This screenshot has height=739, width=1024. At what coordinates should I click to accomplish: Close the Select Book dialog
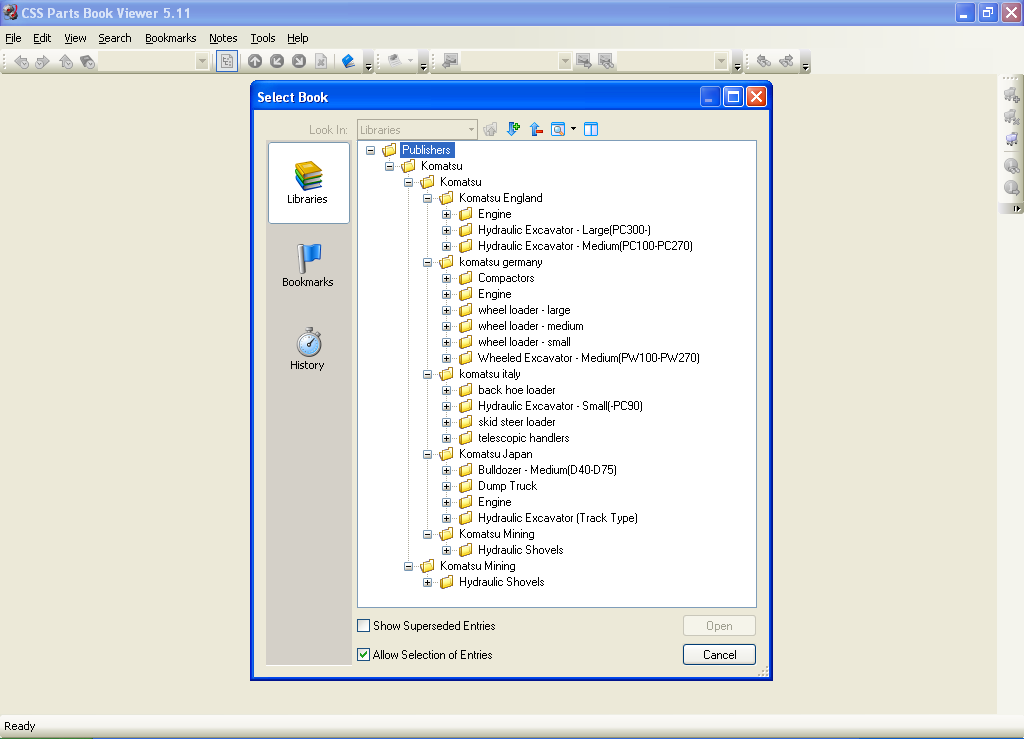coord(756,97)
